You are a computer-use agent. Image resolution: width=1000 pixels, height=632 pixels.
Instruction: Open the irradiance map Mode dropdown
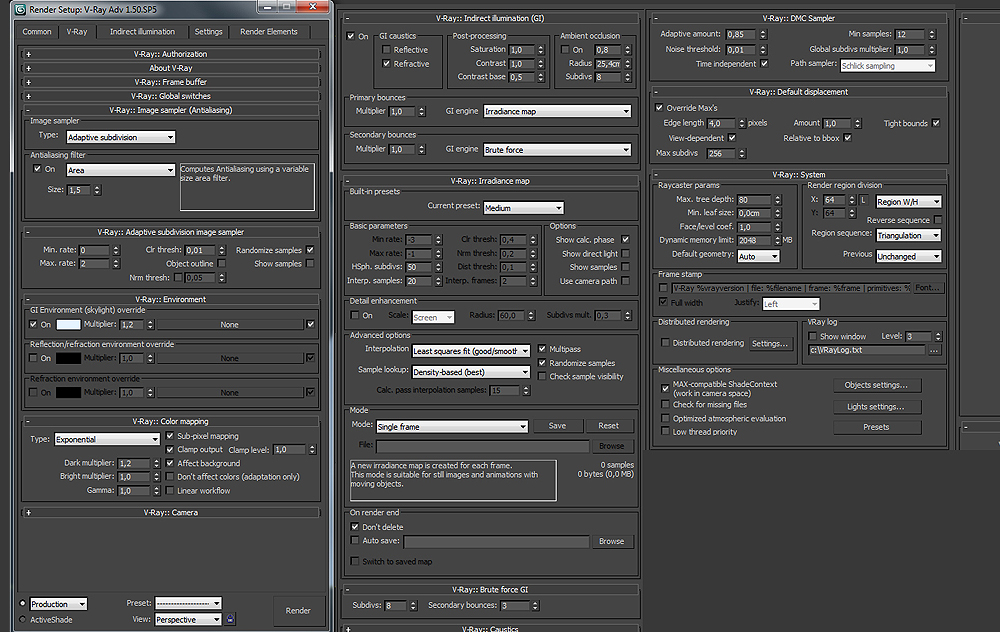pos(452,427)
